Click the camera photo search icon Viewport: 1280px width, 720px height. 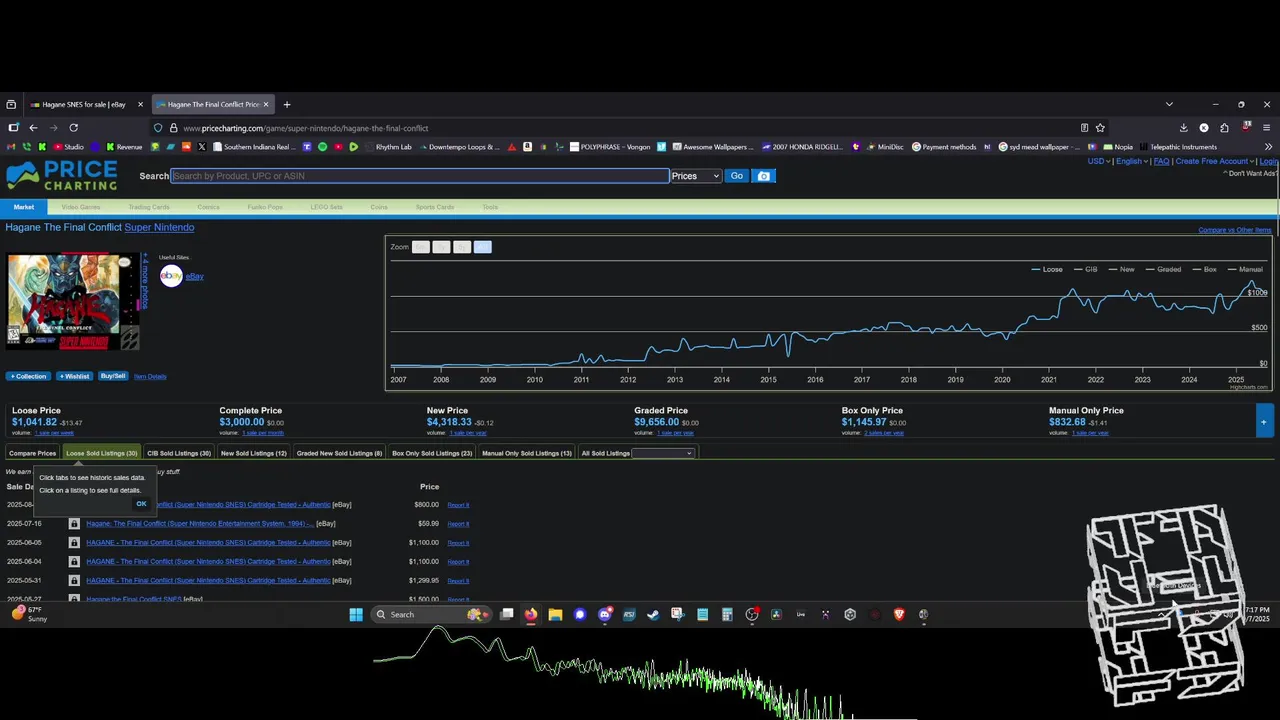pyautogui.click(x=764, y=176)
